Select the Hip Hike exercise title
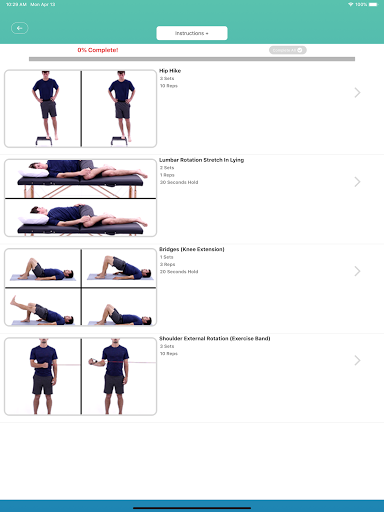 [x=170, y=71]
